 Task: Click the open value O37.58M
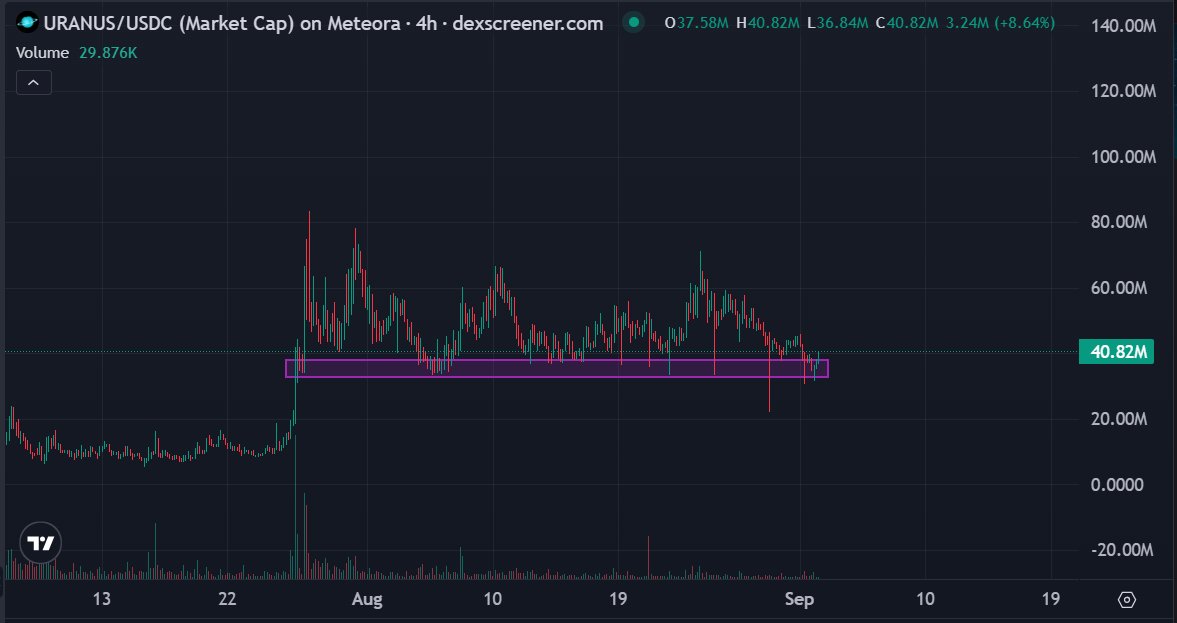[x=697, y=23]
